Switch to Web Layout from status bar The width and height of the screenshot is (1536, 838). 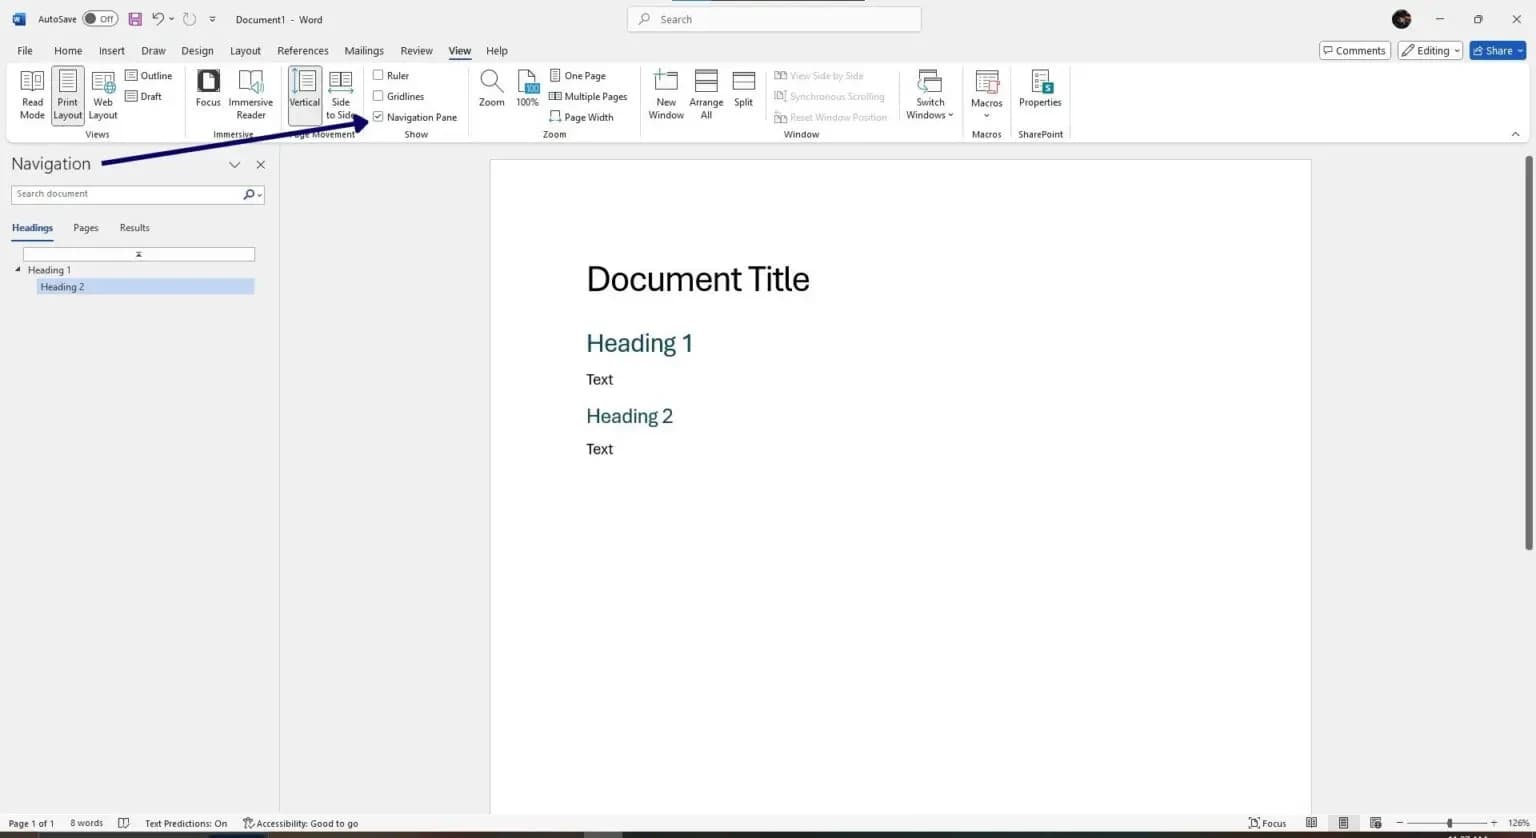[1375, 823]
